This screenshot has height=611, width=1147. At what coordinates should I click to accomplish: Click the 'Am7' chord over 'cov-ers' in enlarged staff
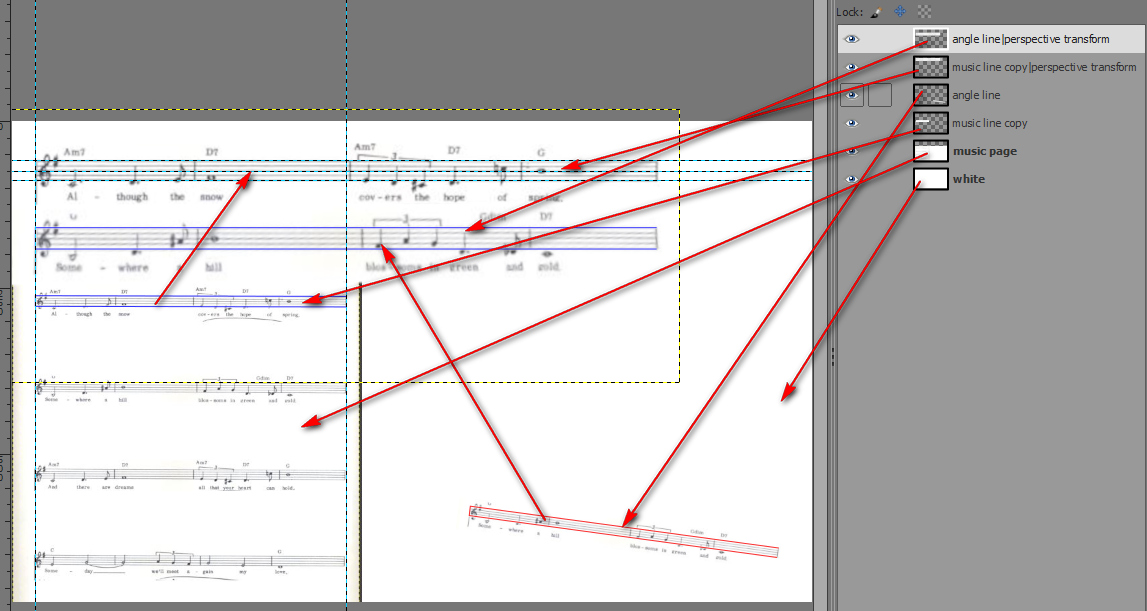tap(364, 147)
